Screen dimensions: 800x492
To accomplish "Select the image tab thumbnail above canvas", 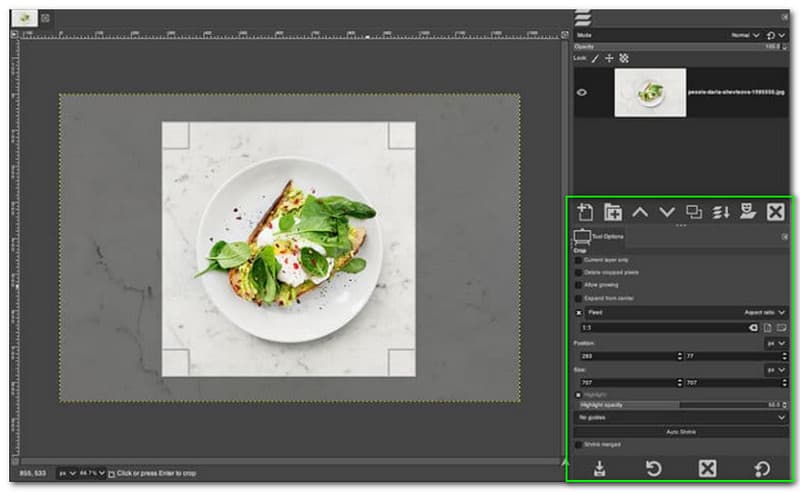I will point(23,18).
